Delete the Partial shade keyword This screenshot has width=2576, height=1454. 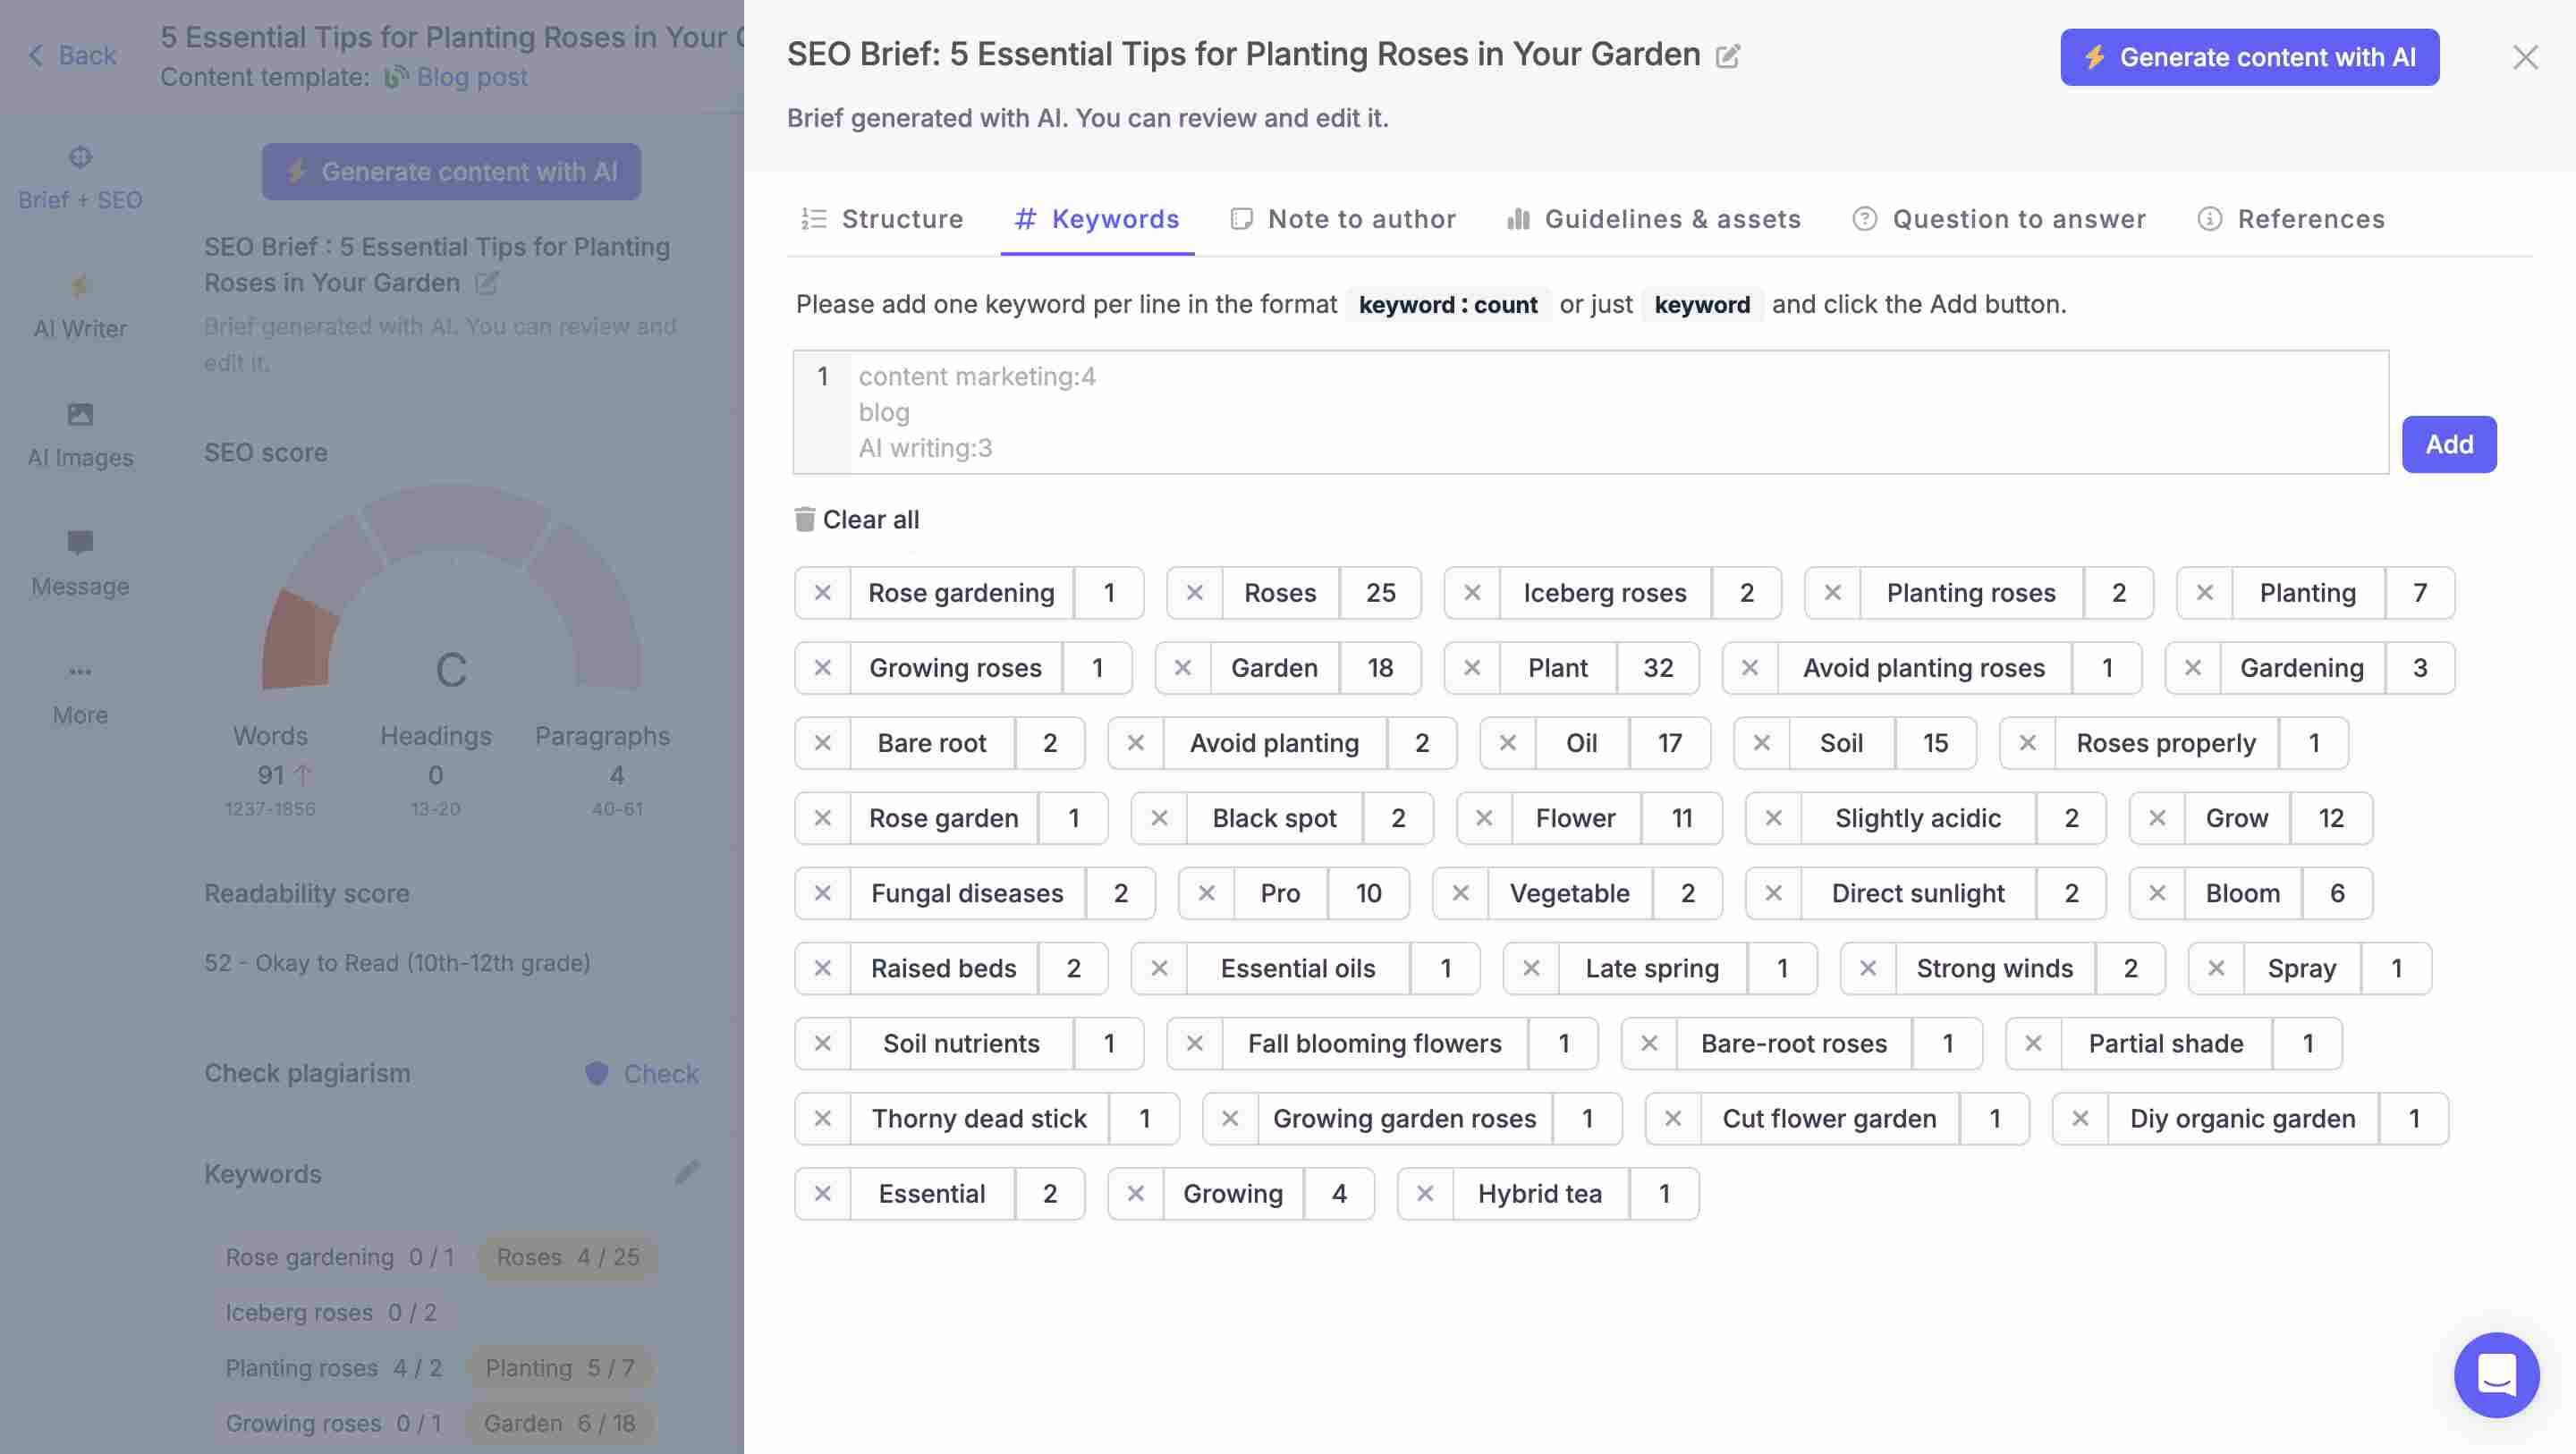pos(2033,1043)
